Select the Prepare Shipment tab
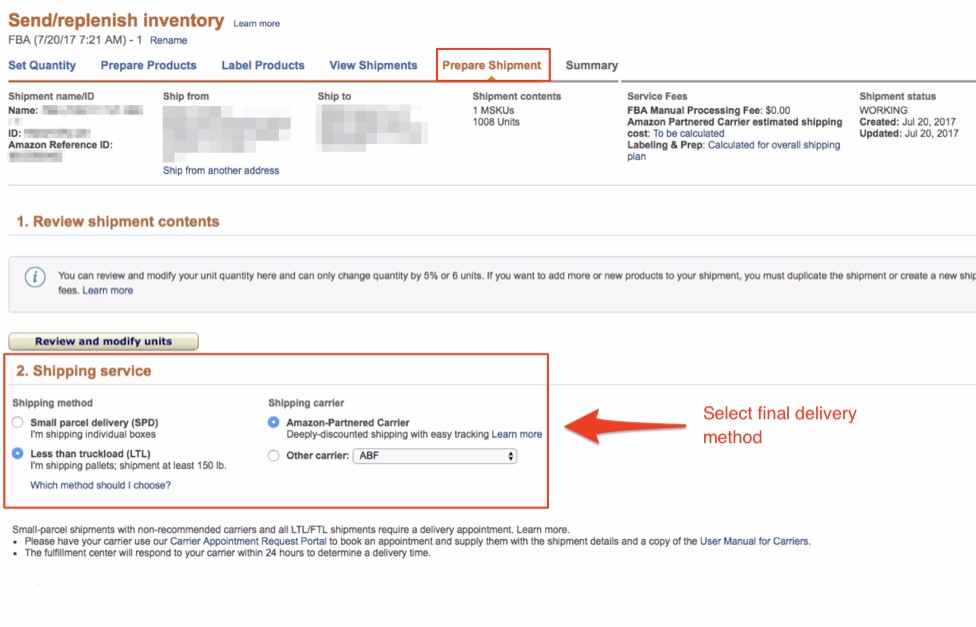The height and width of the screenshot is (627, 976). coord(492,65)
